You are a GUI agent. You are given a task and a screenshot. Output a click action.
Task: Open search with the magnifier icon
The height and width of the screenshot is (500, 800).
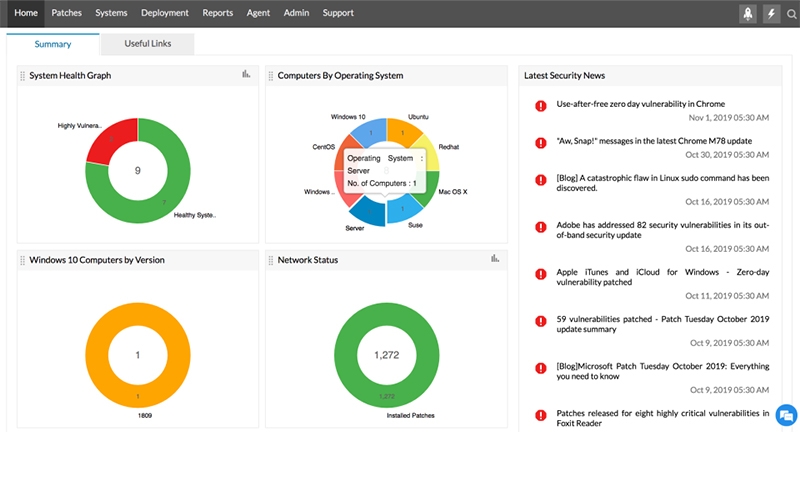click(792, 14)
